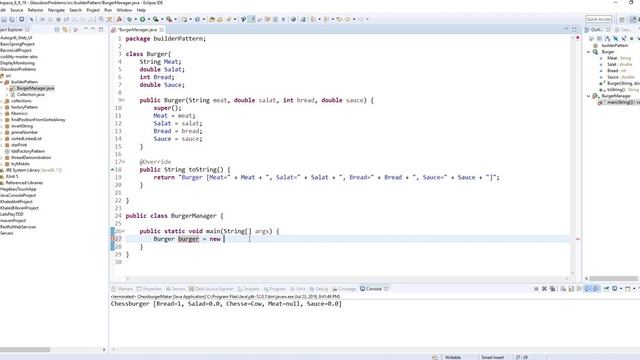This screenshot has height=360, width=640.
Task: Open the Source menu
Action: coord(16,10)
